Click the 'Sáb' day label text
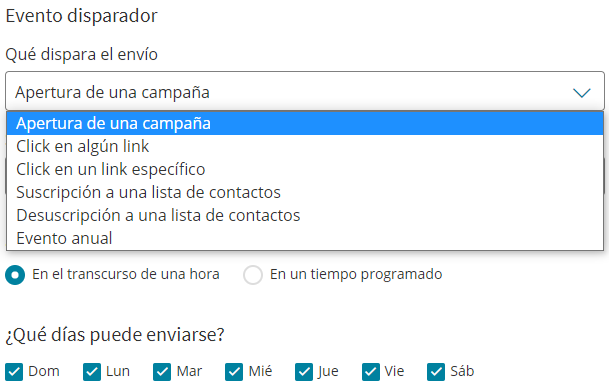The image size is (609, 390). tap(462, 371)
